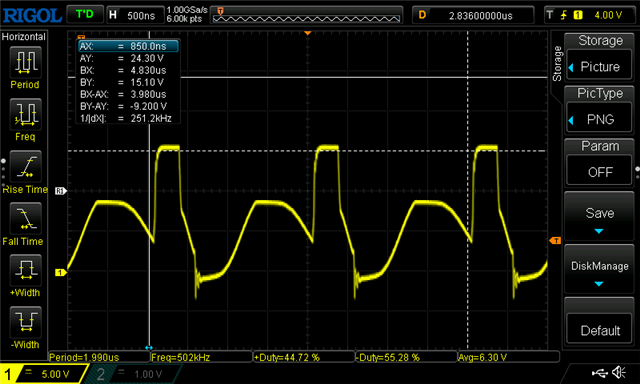Open the Horizontal measurement menu header
640x384 pixels.
(24, 37)
